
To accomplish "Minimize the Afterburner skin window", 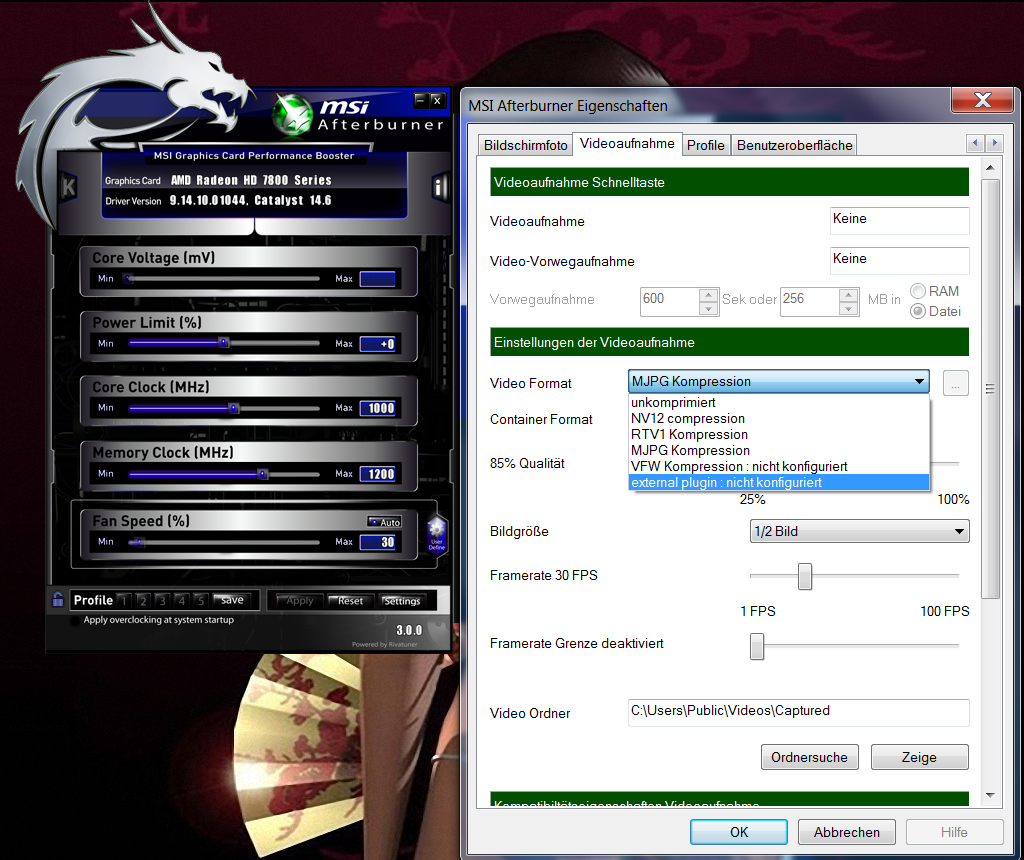I will [x=421, y=100].
